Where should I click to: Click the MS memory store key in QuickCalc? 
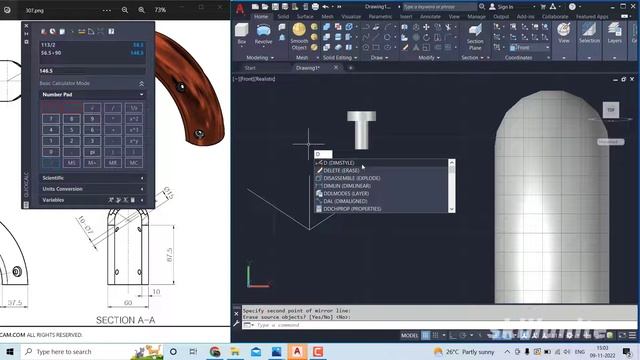click(x=71, y=163)
